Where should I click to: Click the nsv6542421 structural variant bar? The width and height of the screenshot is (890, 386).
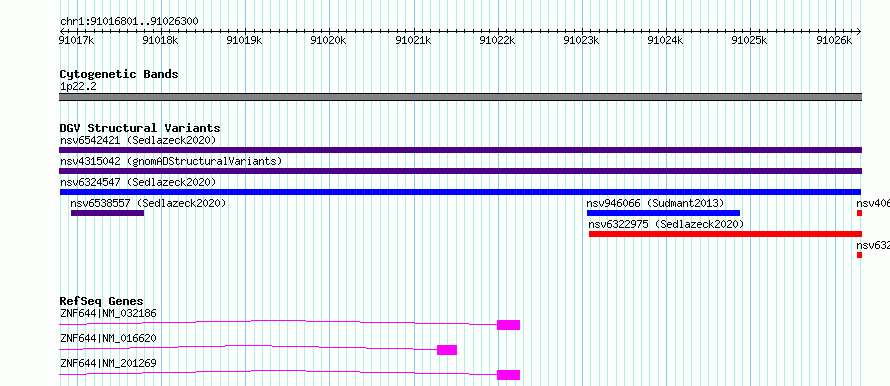point(460,150)
